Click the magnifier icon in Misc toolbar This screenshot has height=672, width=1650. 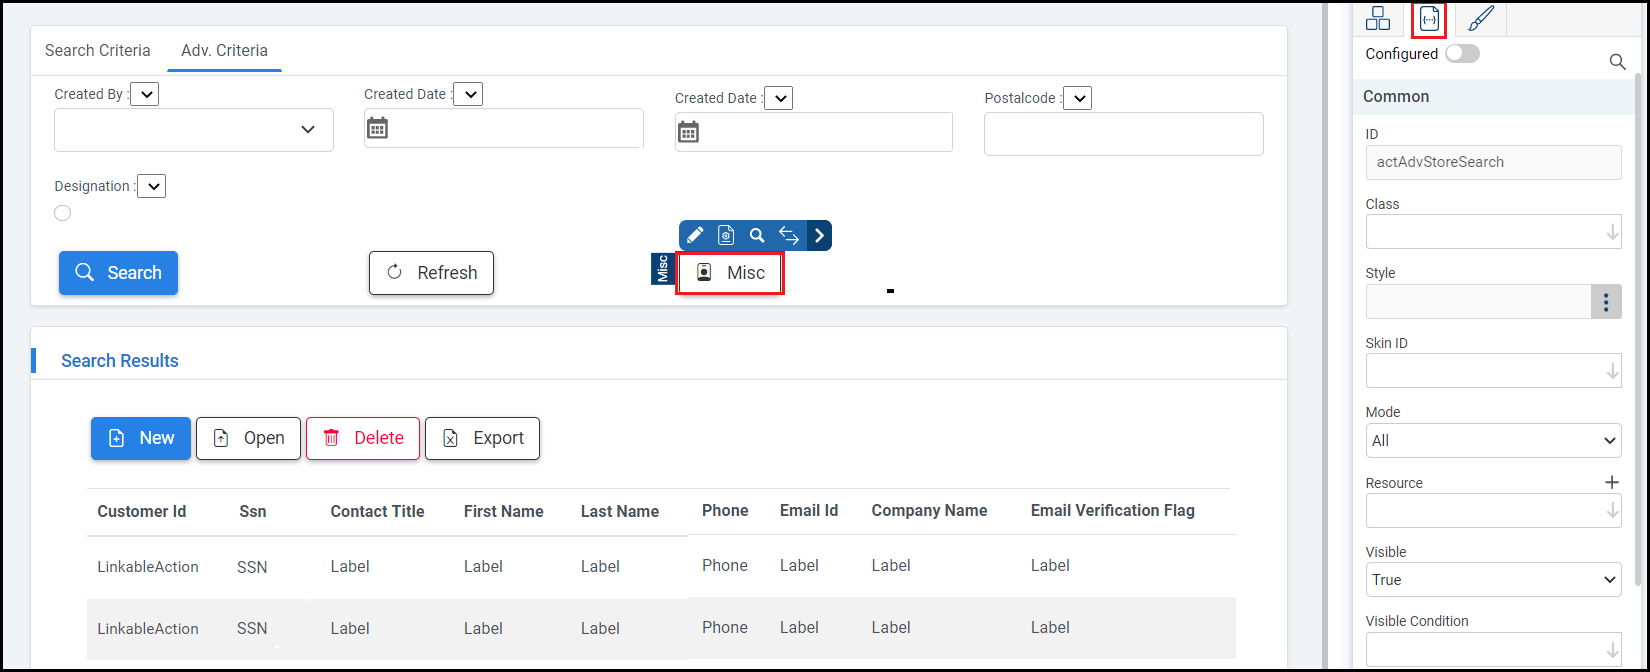click(757, 235)
